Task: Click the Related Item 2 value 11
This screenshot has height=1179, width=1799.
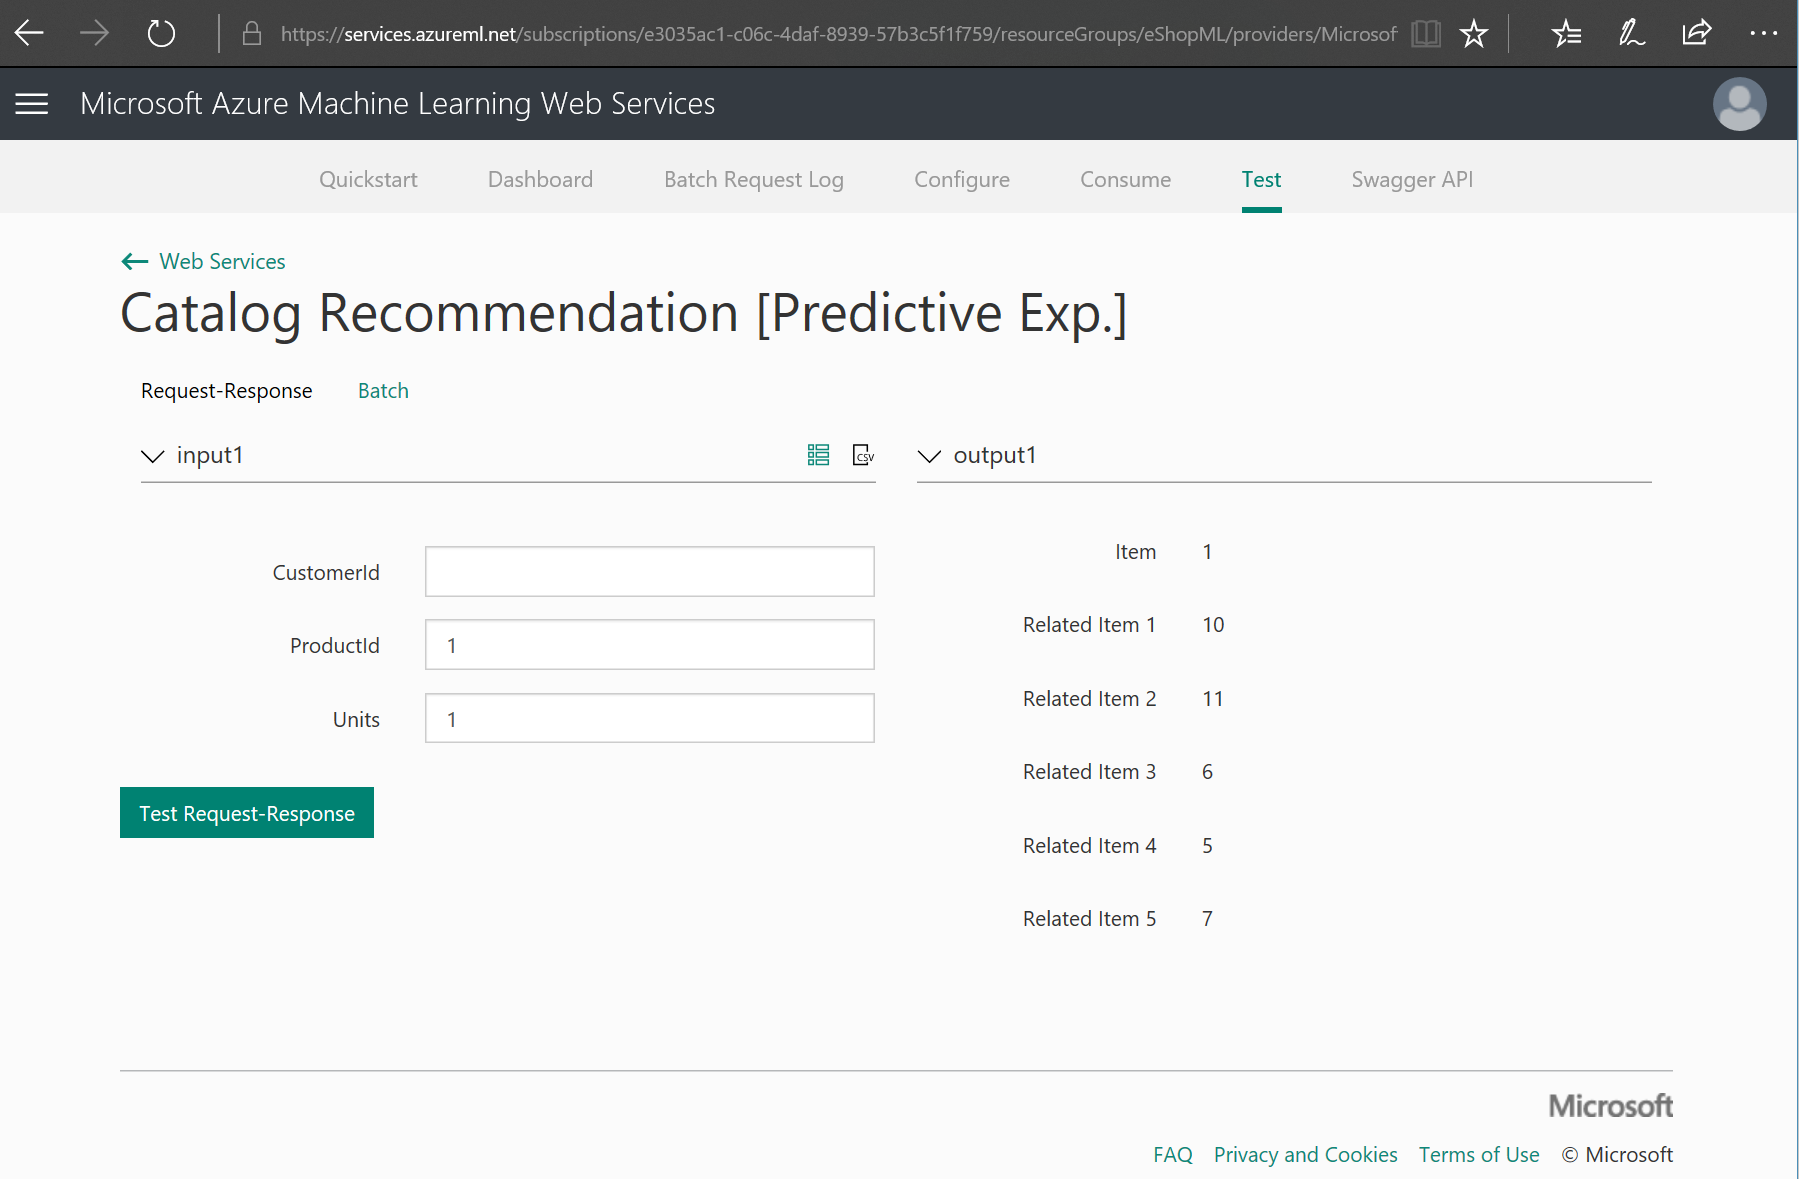Action: coord(1213,699)
